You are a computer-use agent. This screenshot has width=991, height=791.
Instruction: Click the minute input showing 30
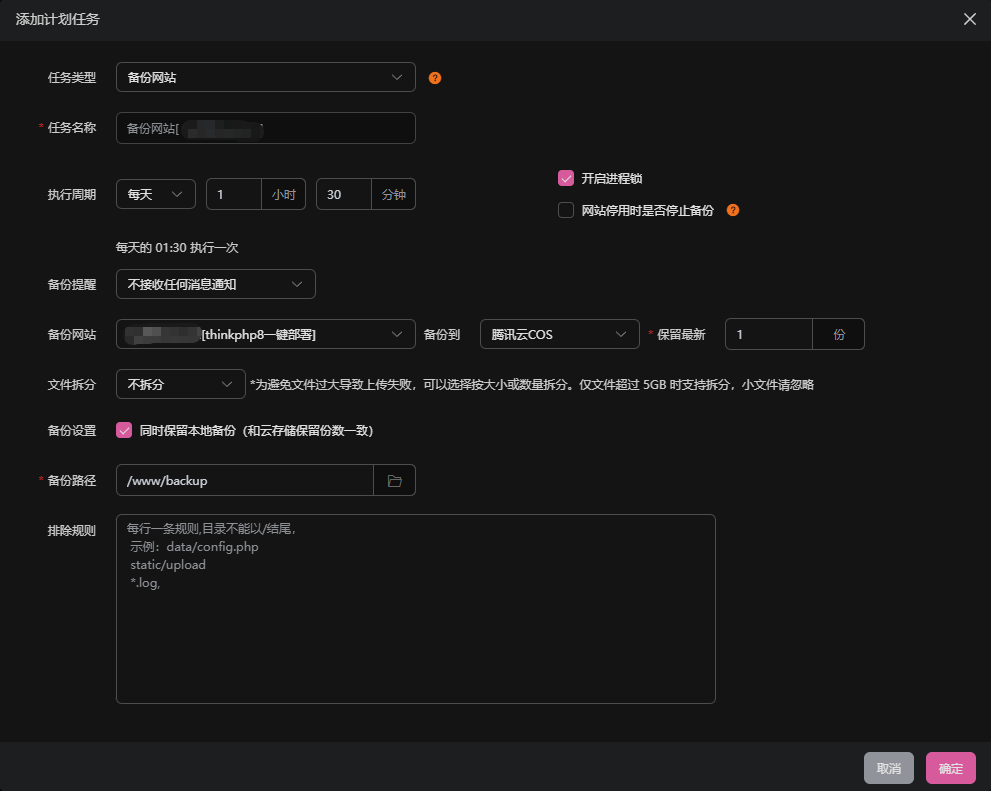[x=343, y=194]
